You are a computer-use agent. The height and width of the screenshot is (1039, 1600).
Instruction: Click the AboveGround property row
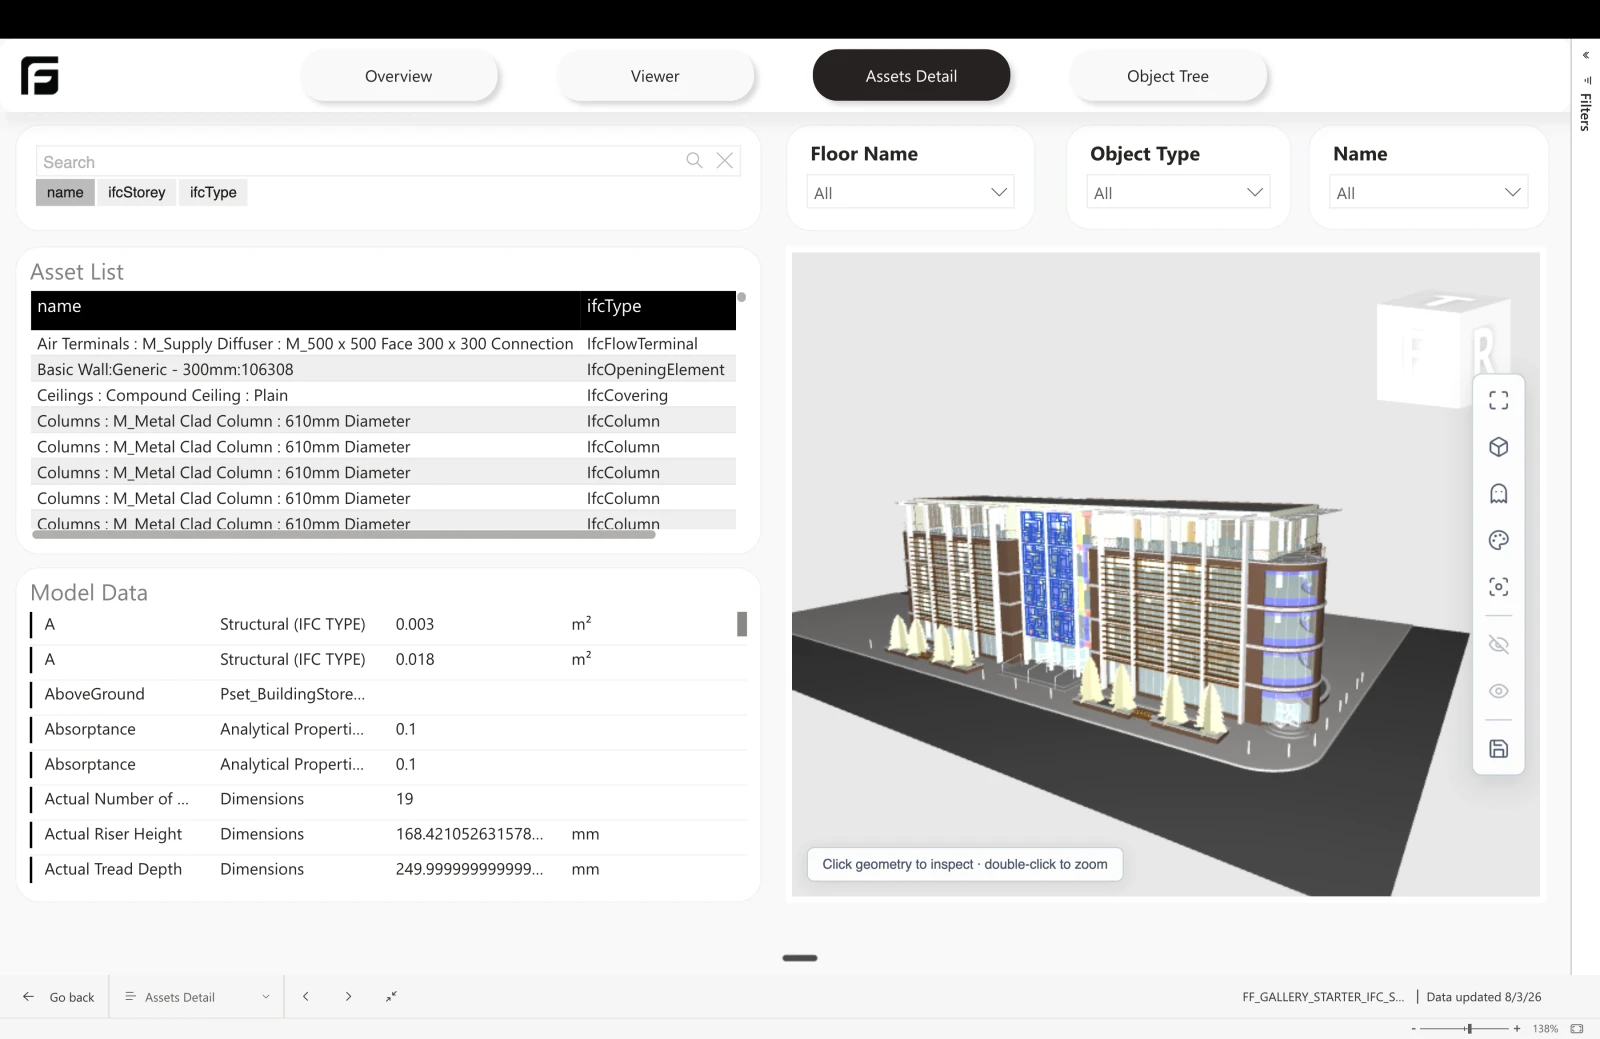pyautogui.click(x=390, y=694)
